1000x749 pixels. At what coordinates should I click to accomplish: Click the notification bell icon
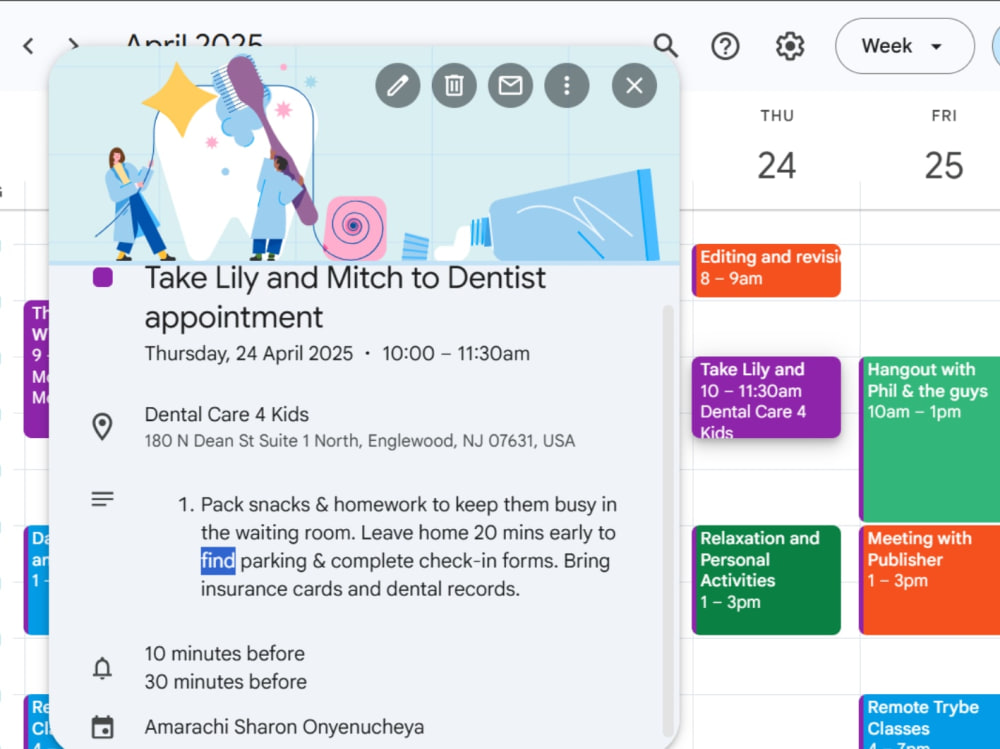(x=102, y=668)
